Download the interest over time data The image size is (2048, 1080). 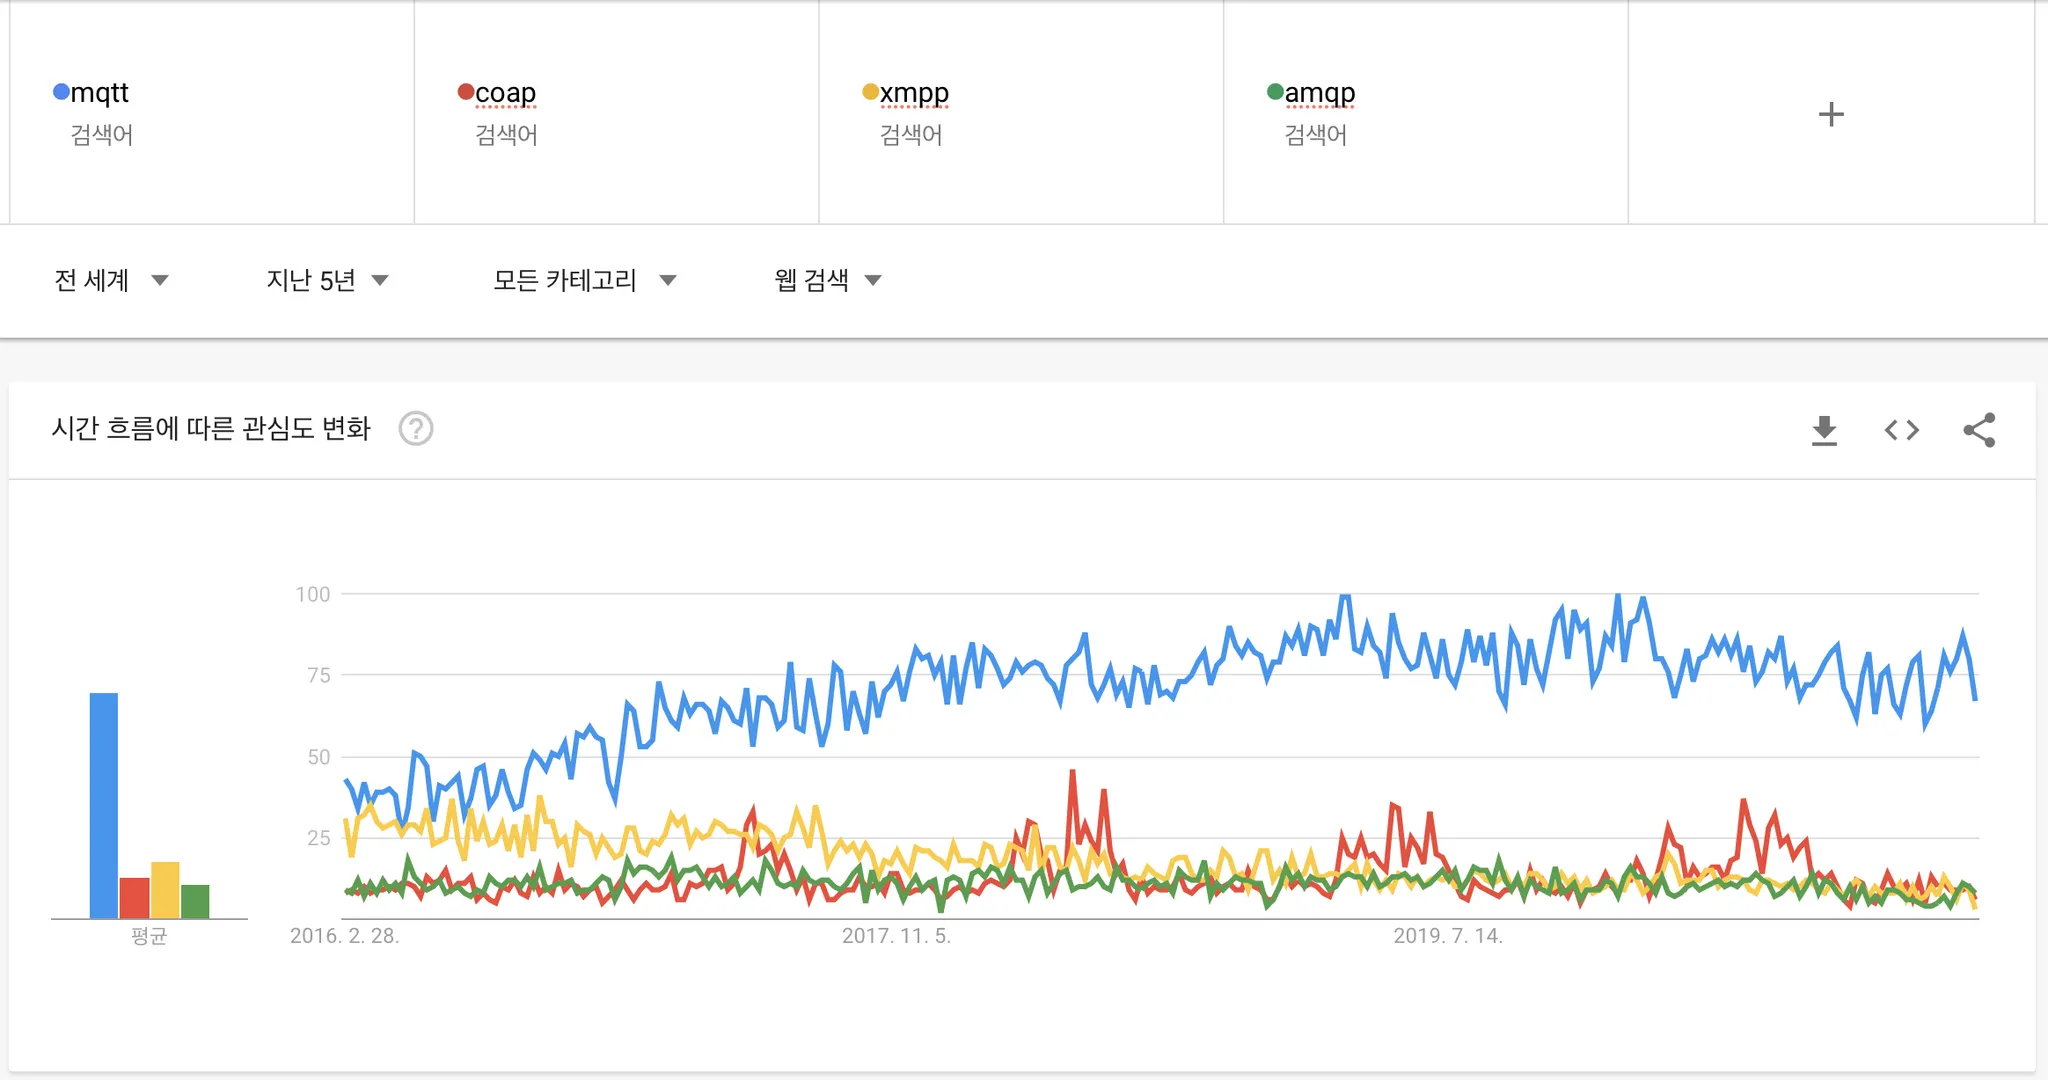(x=1824, y=430)
